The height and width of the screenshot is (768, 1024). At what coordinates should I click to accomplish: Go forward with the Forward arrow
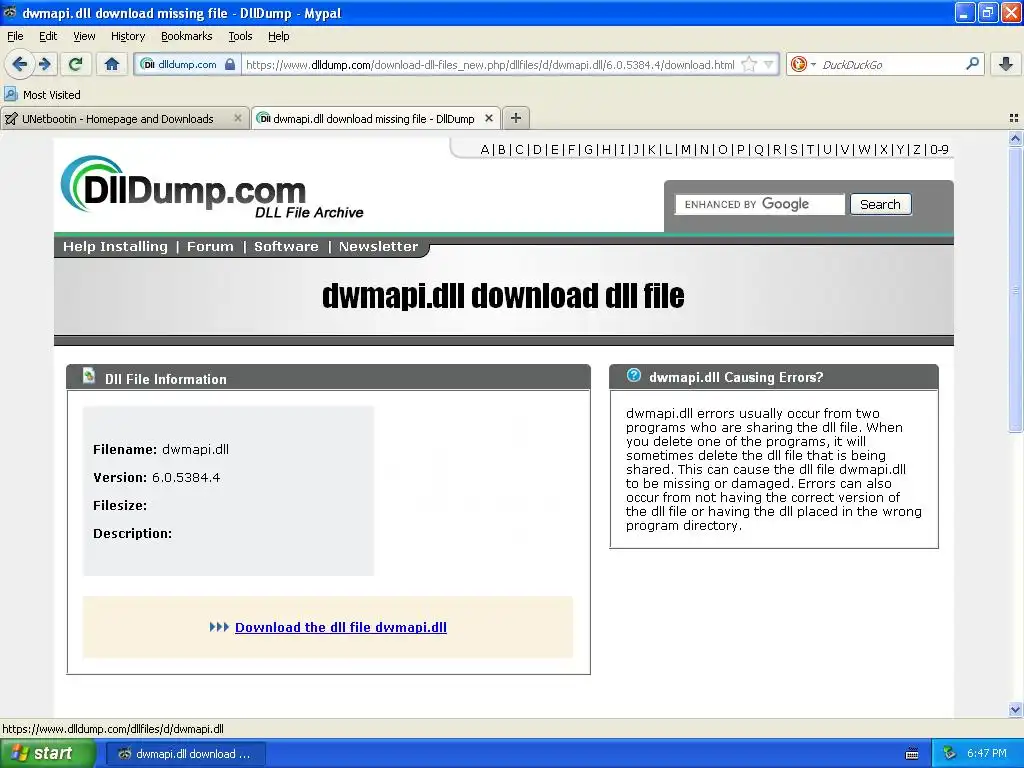click(x=45, y=64)
